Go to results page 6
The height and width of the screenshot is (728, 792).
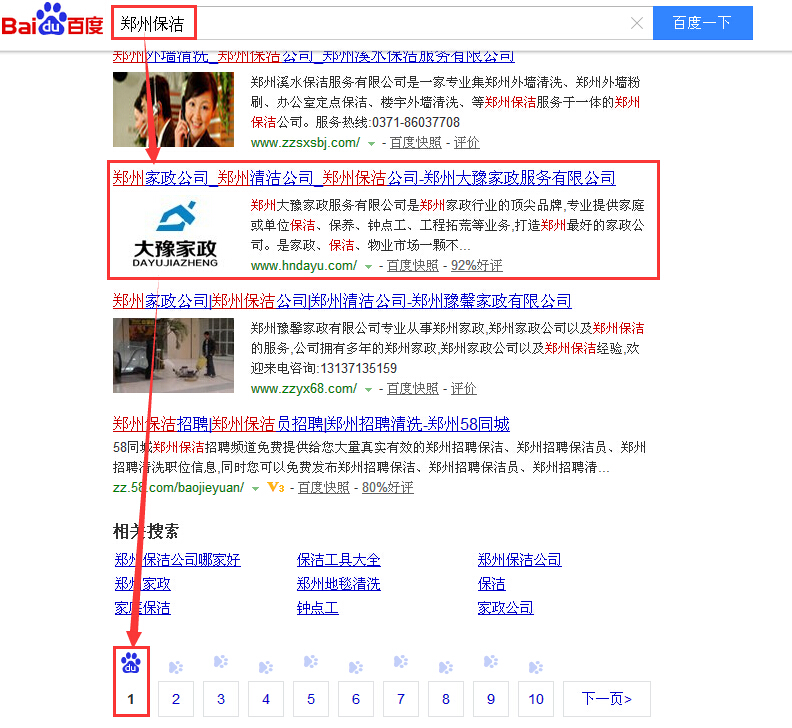(356, 699)
